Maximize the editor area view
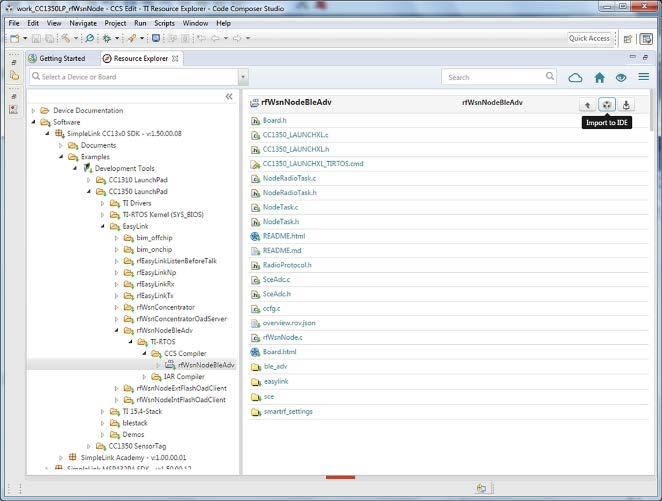The height and width of the screenshot is (501, 662). tap(645, 57)
